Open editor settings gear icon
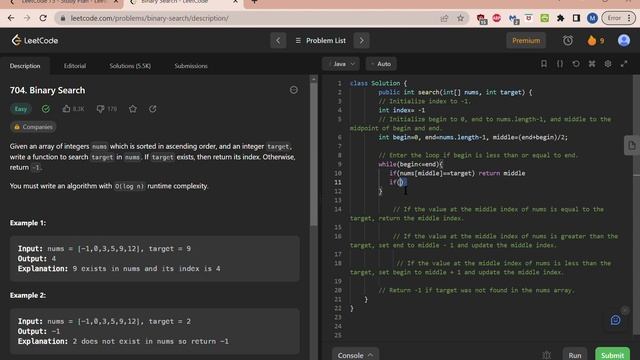 pos(608,64)
